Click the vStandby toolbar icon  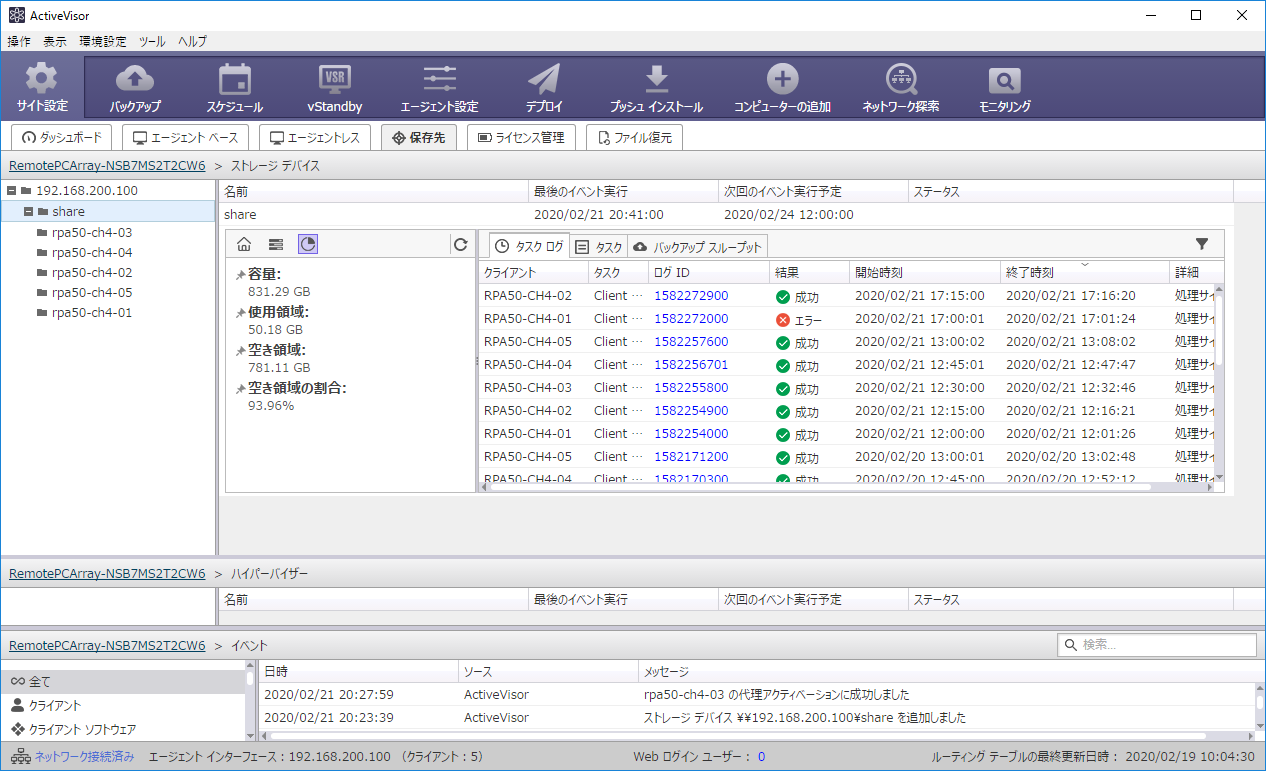click(x=334, y=79)
